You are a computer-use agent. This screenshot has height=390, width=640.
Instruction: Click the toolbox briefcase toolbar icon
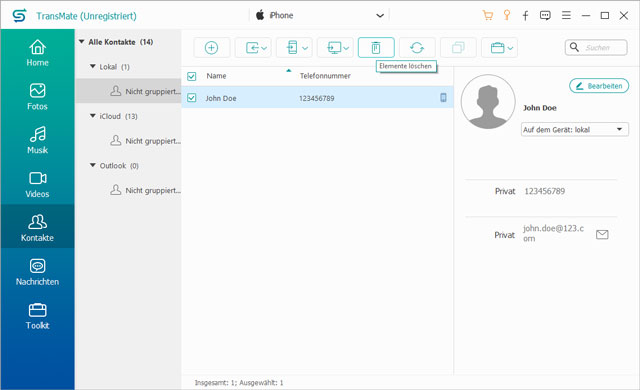pos(497,48)
